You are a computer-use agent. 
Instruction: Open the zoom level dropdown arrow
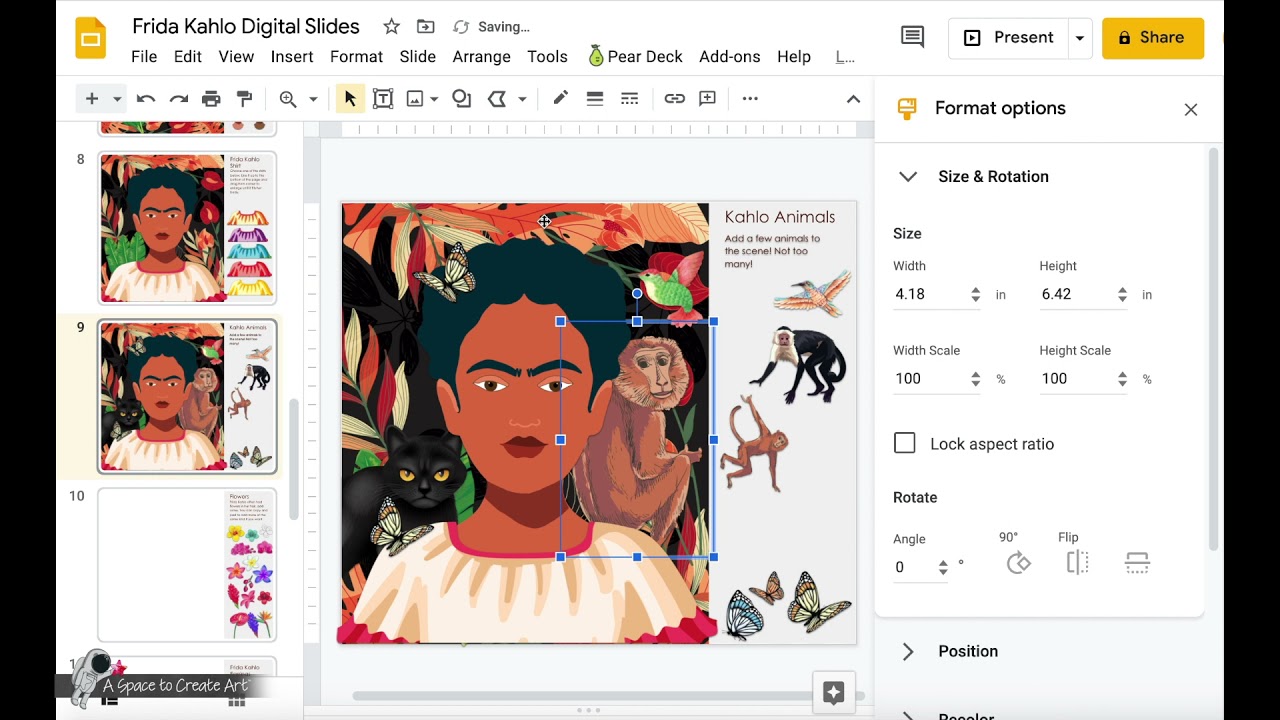pyautogui.click(x=313, y=99)
